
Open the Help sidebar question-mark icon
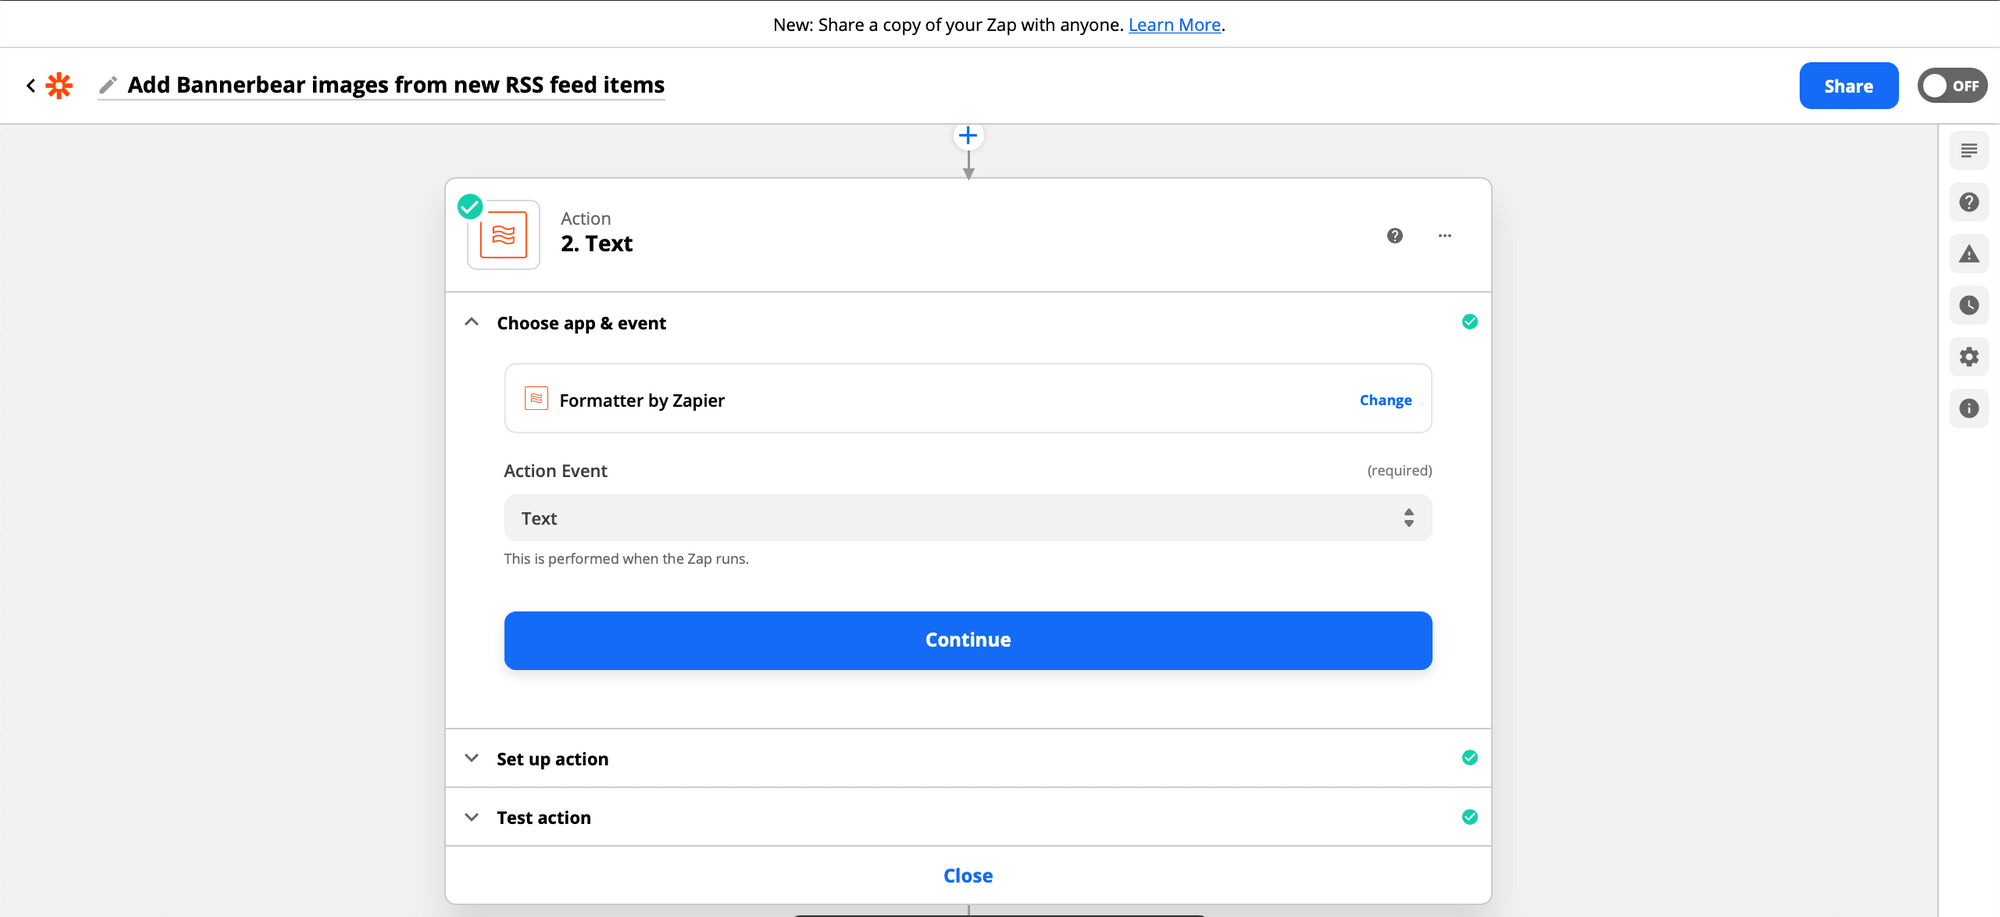[x=1969, y=202]
